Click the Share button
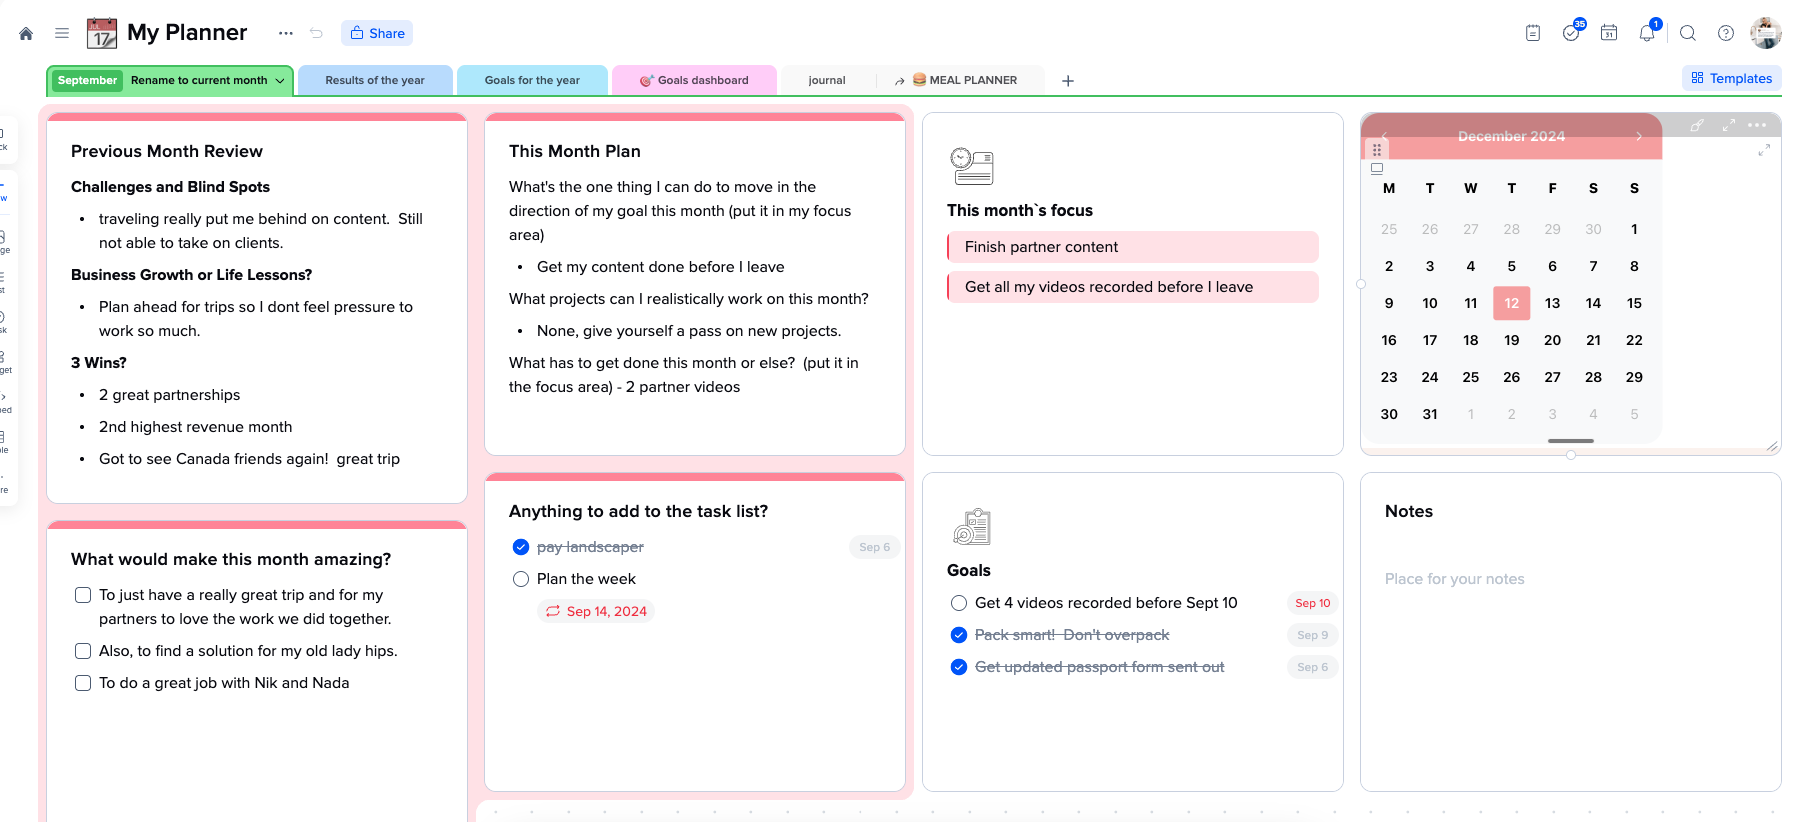Viewport: 1799px width, 822px height. (x=377, y=33)
